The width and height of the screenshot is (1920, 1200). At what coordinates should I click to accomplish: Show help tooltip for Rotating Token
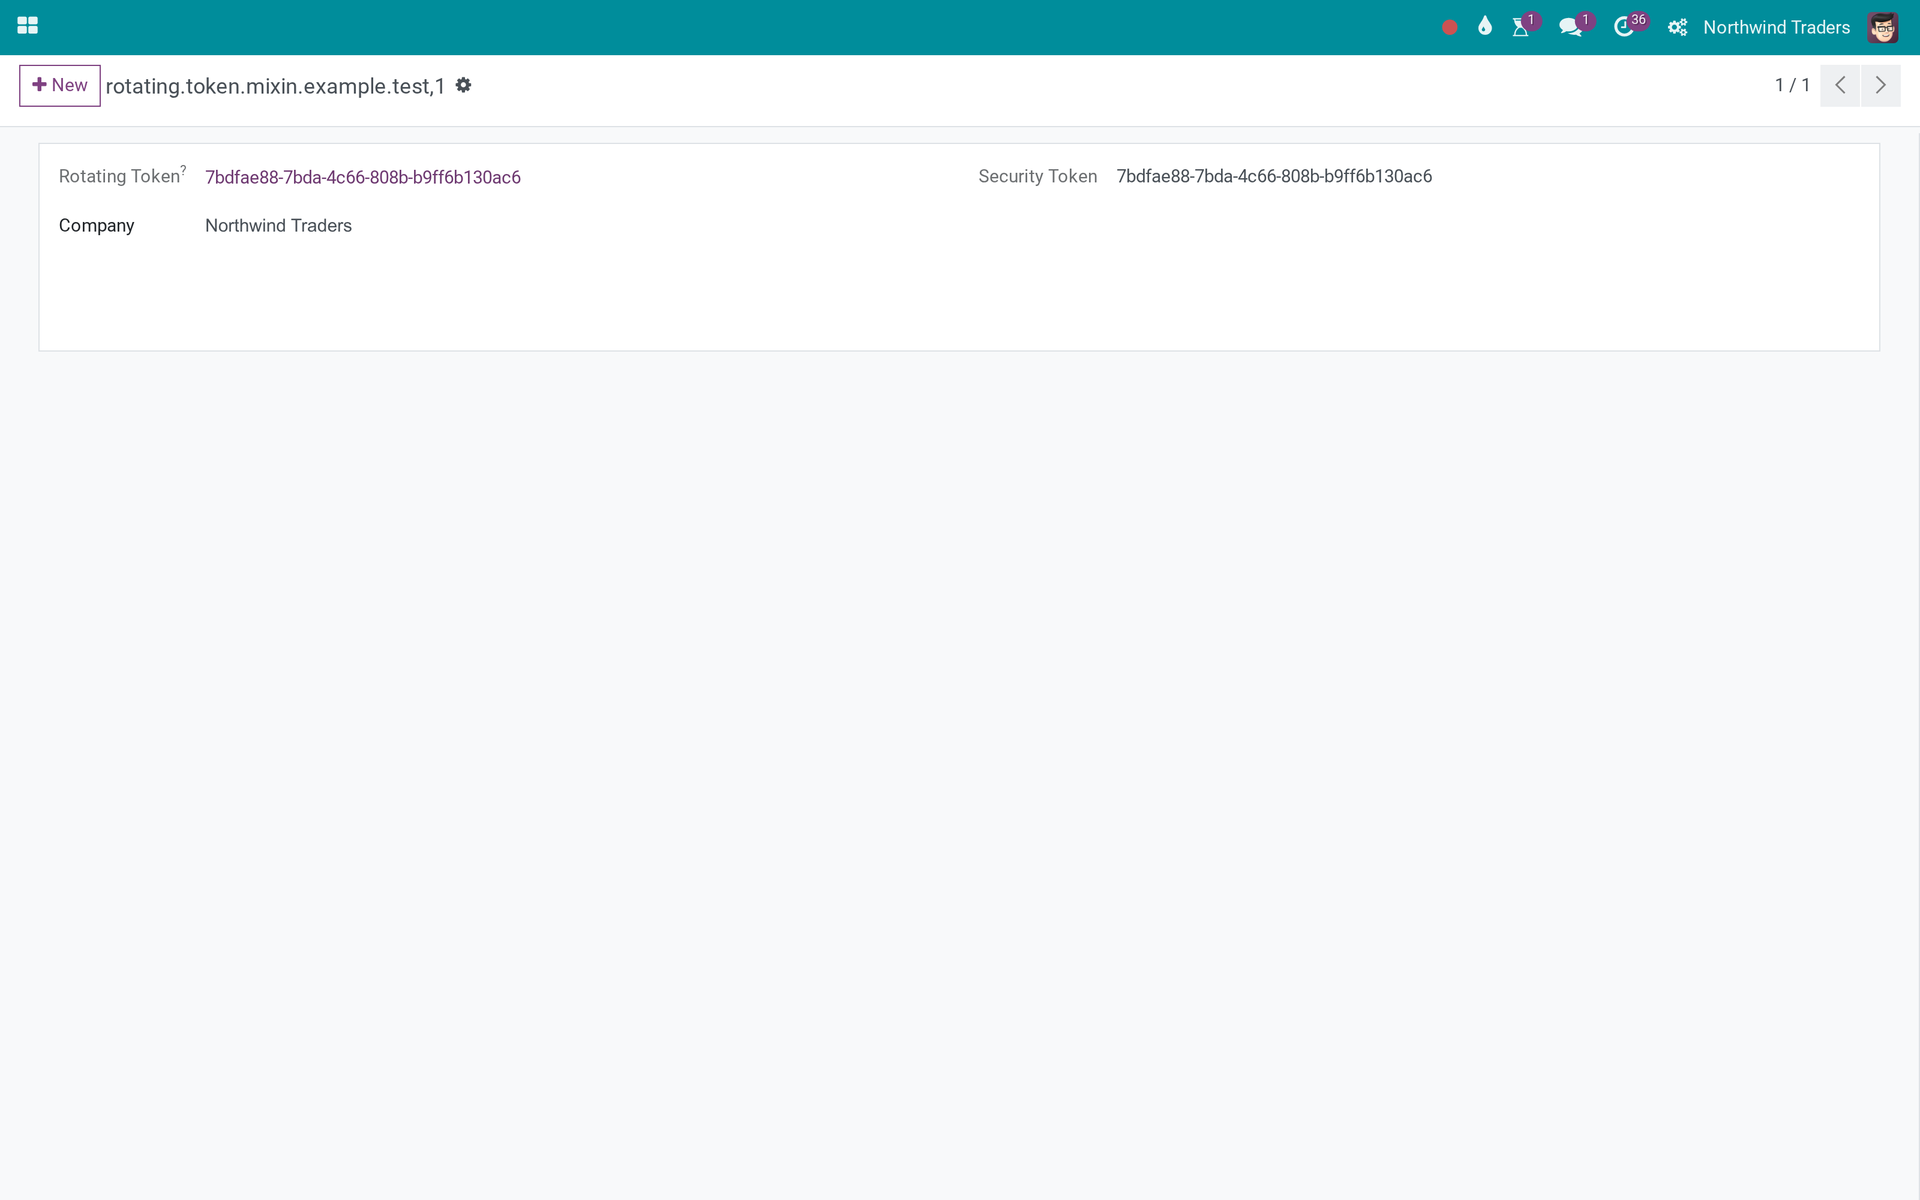(x=183, y=170)
